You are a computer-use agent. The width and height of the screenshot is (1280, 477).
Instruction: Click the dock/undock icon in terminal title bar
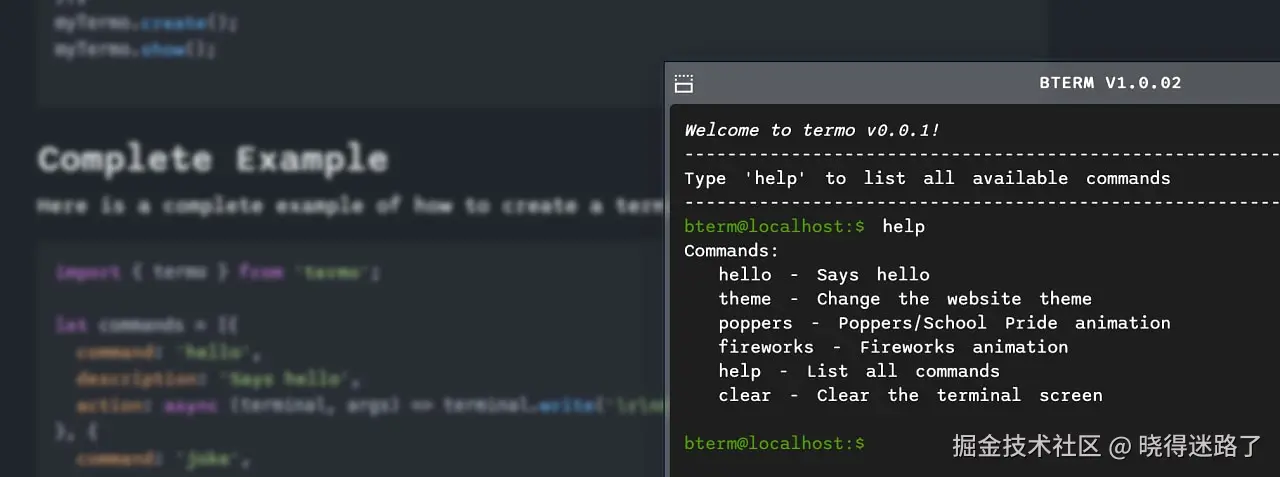(684, 84)
